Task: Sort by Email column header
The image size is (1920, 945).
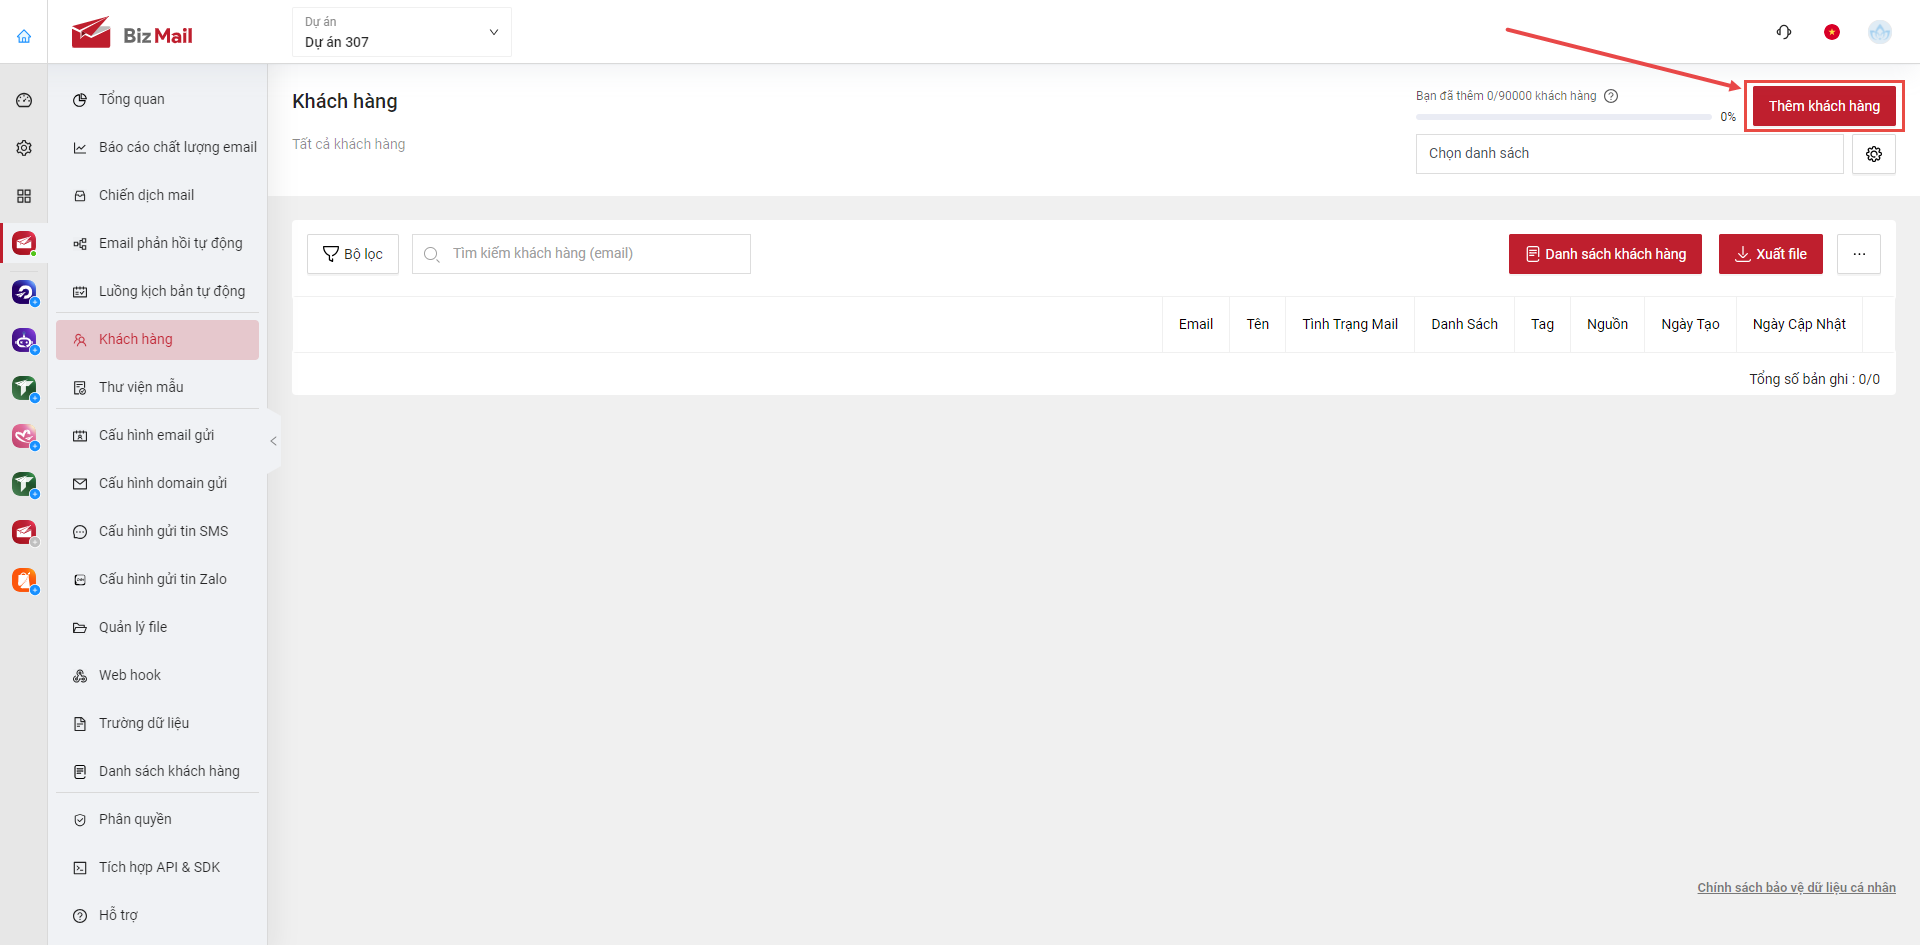Action: pos(1196,324)
